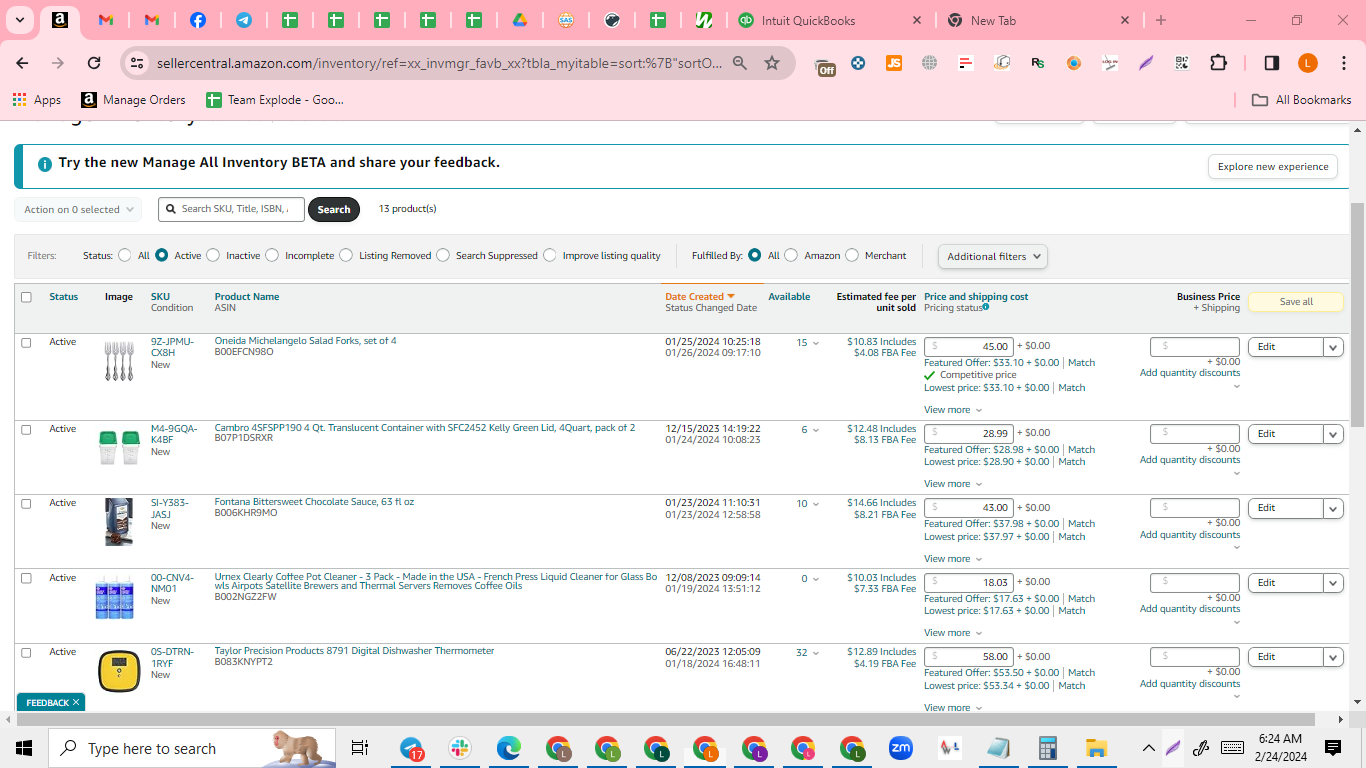Expand the Available 32 quantity chevron
1366x768 pixels.
815,653
